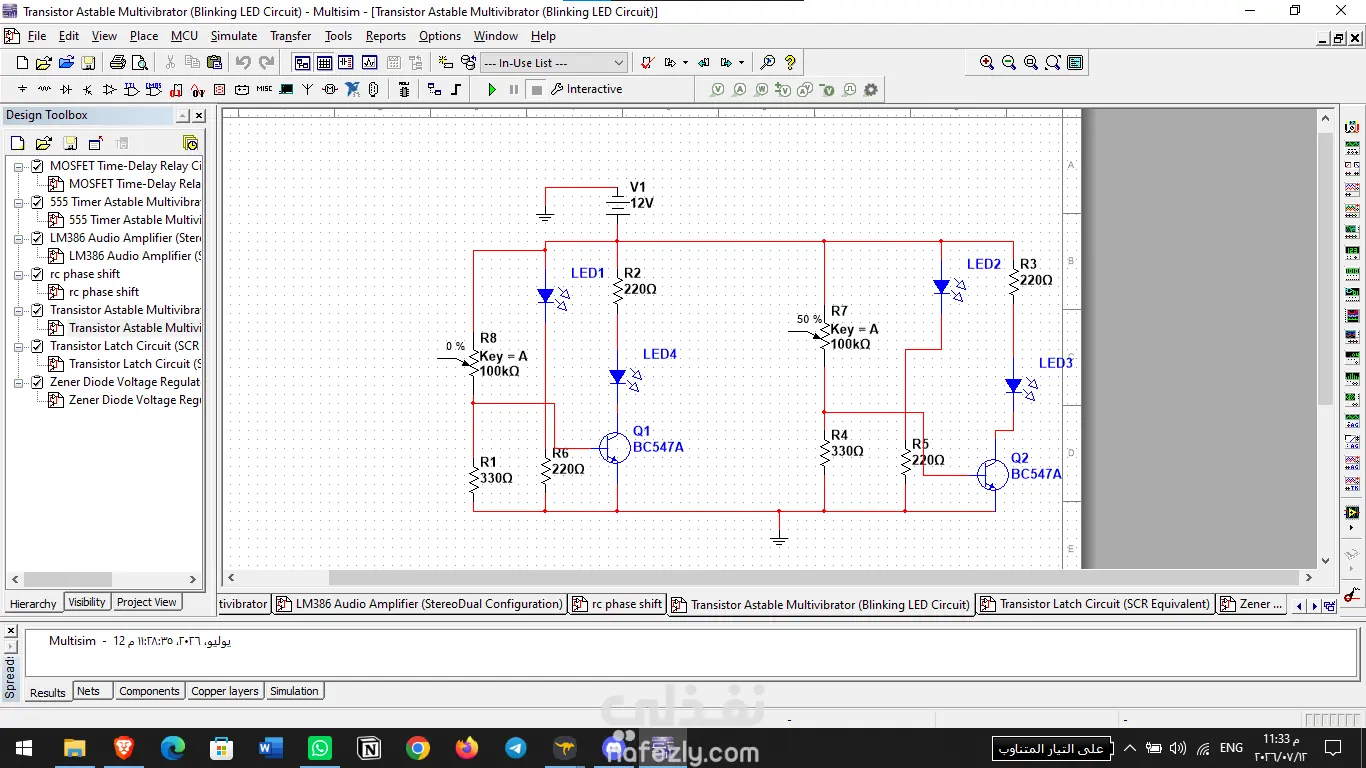Select the Visibility tab
Viewport: 1366px width, 768px height.
(86, 602)
